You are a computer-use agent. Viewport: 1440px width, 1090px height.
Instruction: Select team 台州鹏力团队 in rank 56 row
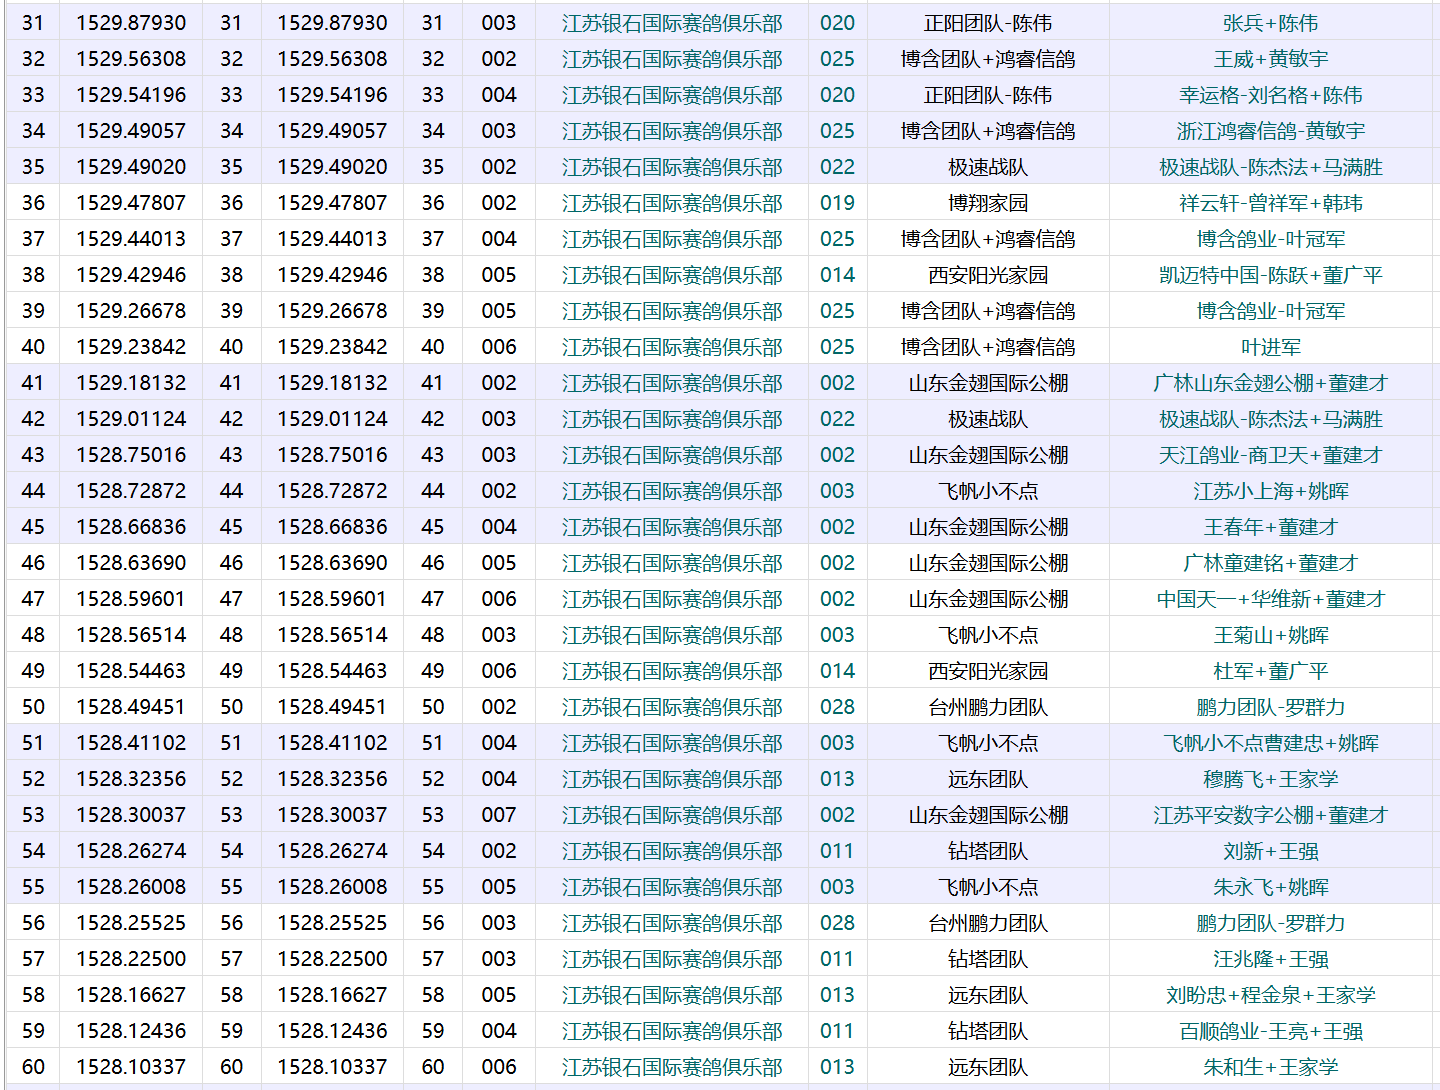pos(988,923)
